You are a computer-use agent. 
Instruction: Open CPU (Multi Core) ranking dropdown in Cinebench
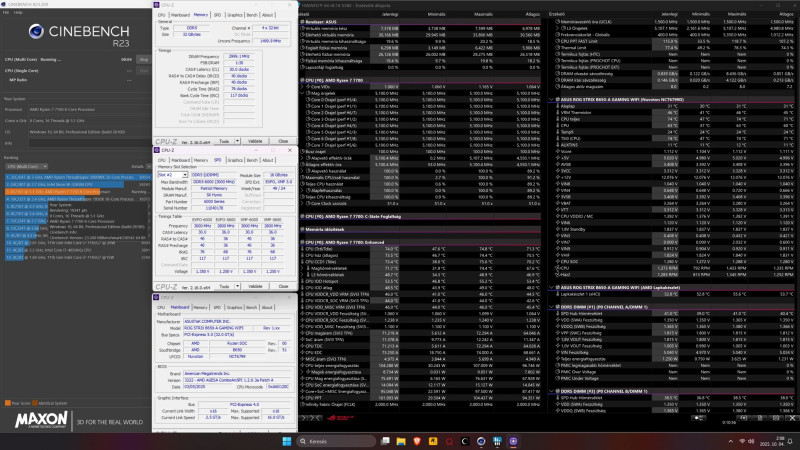pos(27,166)
